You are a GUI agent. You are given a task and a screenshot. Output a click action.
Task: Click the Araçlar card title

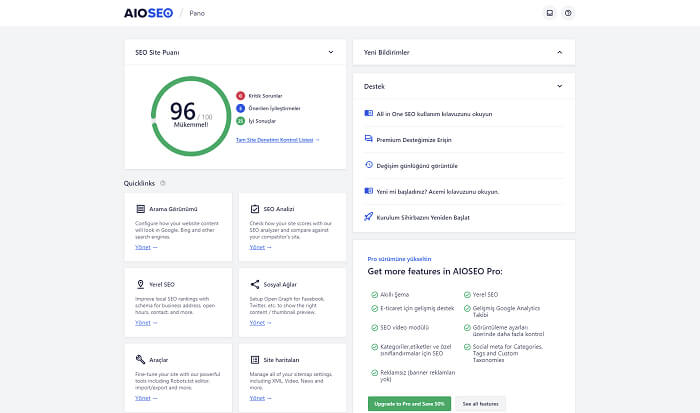158,360
